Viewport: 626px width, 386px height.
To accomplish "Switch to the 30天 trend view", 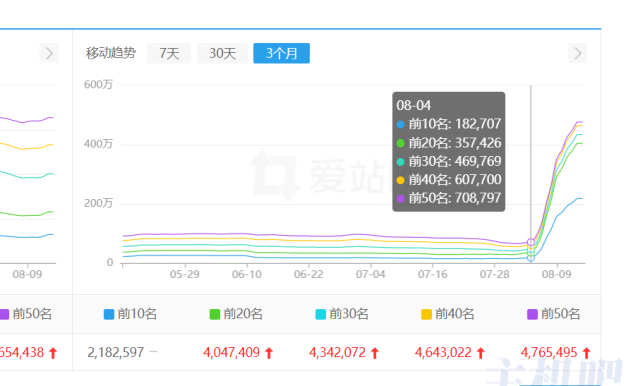I will 222,53.
